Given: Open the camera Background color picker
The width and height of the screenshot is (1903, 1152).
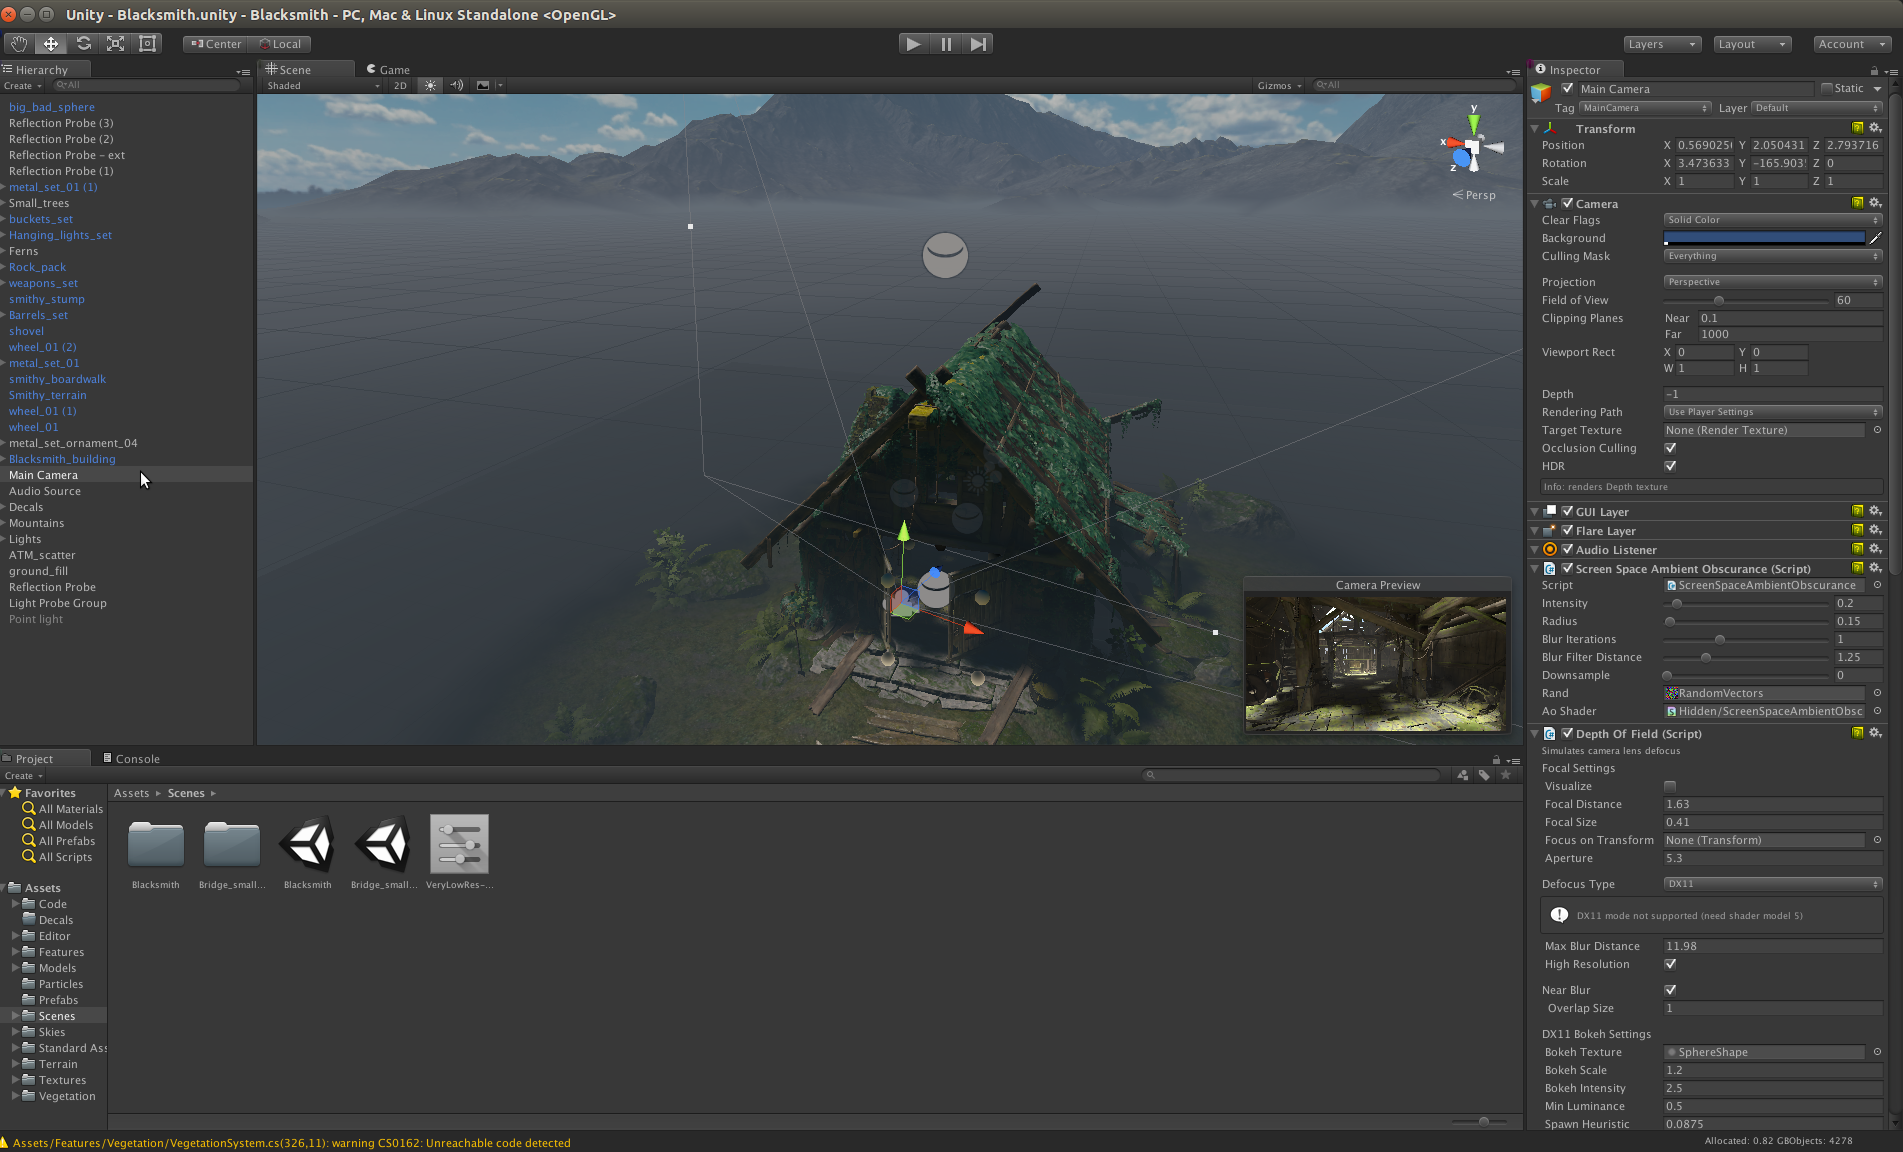Looking at the screenshot, I should tap(1763, 237).
